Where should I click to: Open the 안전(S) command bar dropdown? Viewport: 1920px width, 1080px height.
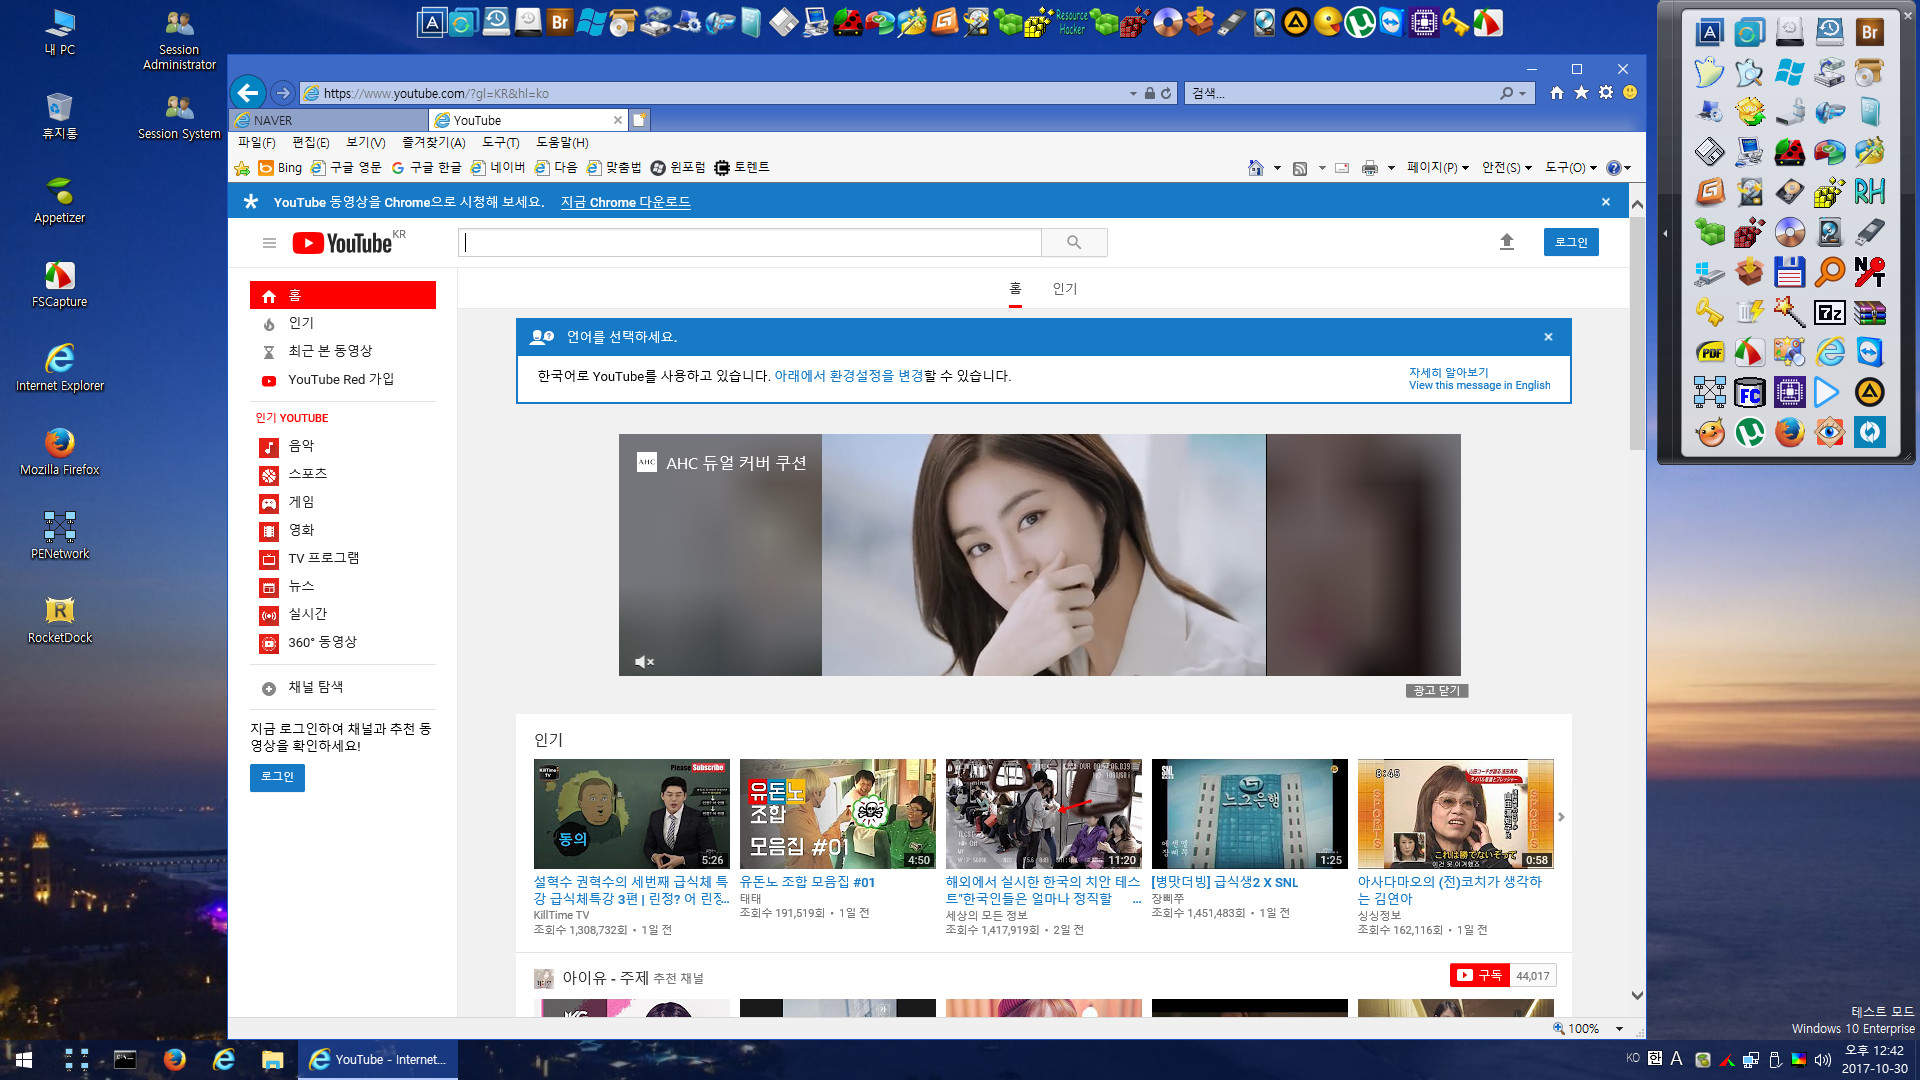point(1507,168)
